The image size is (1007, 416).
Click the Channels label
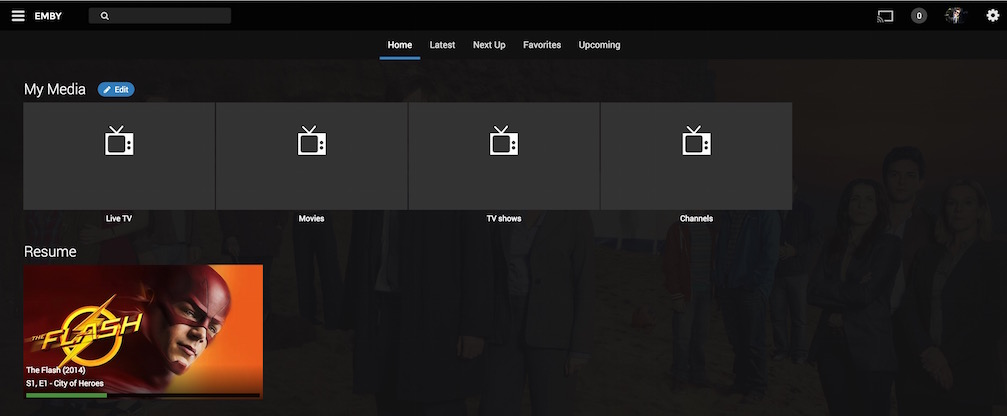tap(696, 218)
